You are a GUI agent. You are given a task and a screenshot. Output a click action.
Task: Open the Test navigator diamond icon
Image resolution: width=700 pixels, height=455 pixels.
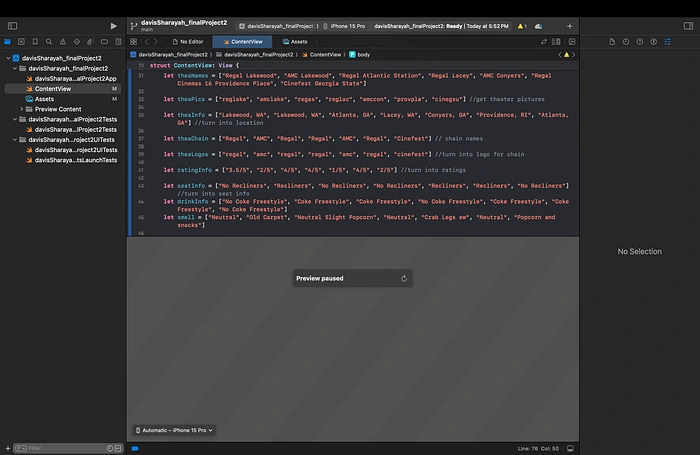77,42
